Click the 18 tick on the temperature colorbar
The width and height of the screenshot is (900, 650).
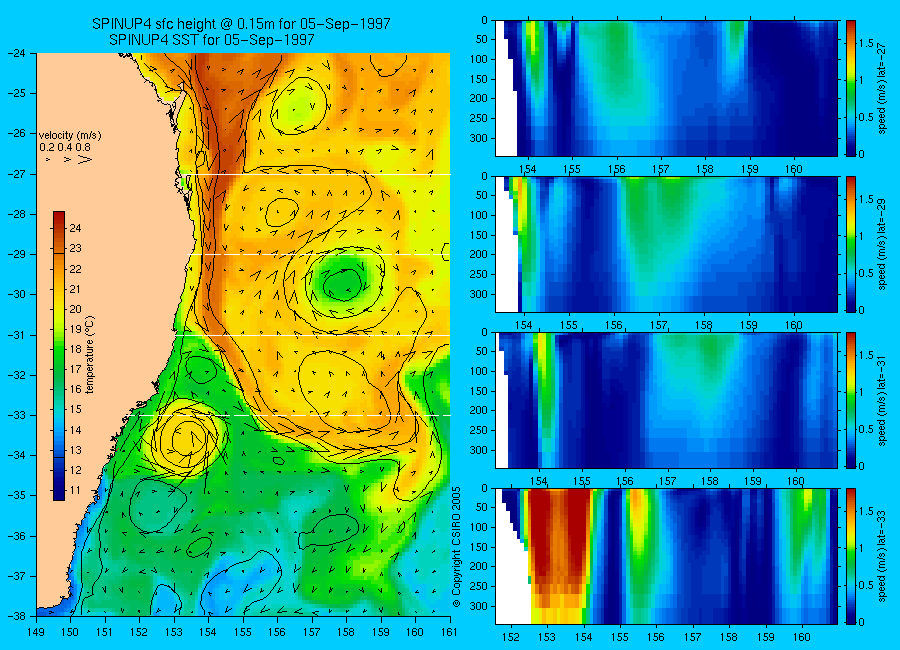pos(75,350)
